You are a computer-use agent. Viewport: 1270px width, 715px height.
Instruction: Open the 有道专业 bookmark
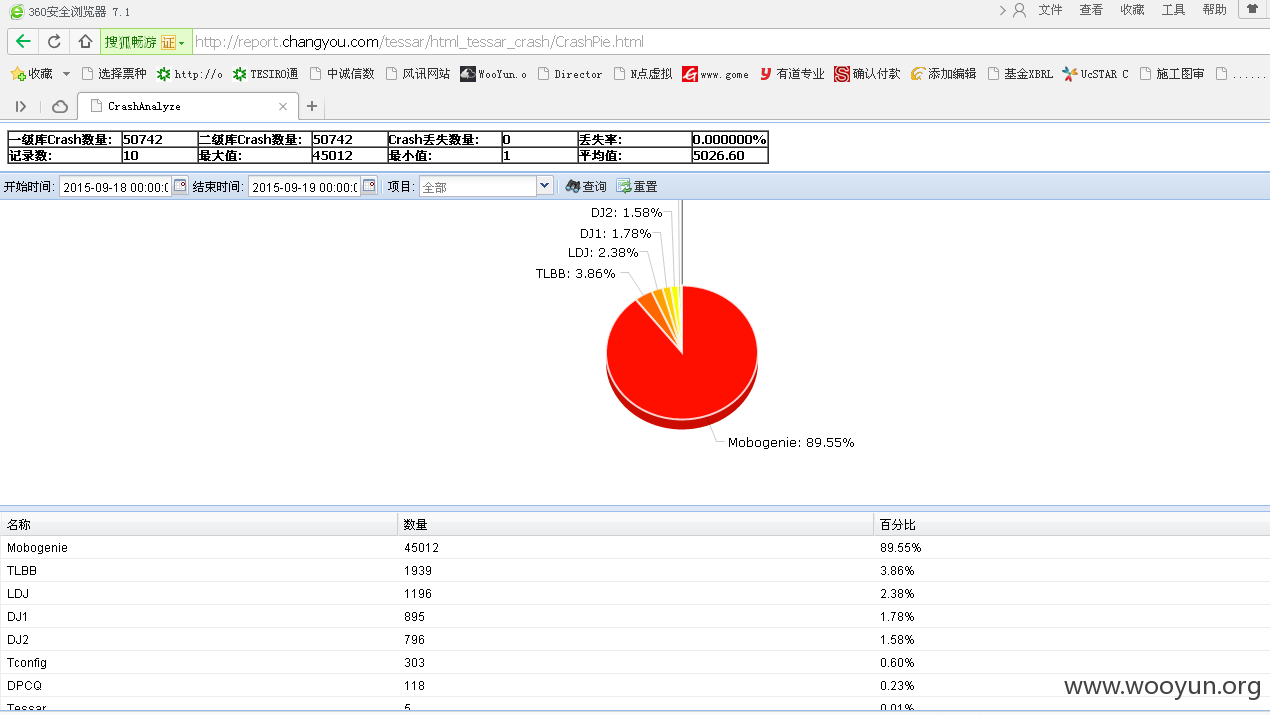[792, 74]
